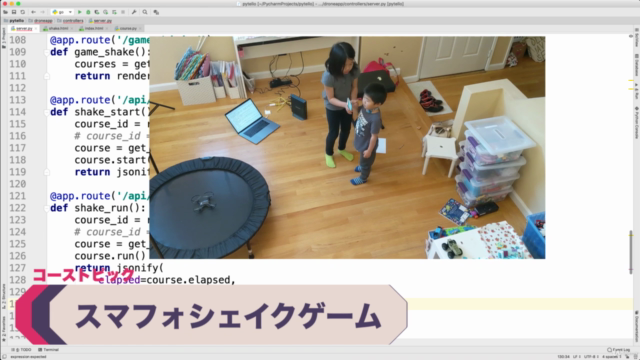Select the droneapp breadcrumb folder
Viewport: 640px width, 360px height.
tap(41, 20)
